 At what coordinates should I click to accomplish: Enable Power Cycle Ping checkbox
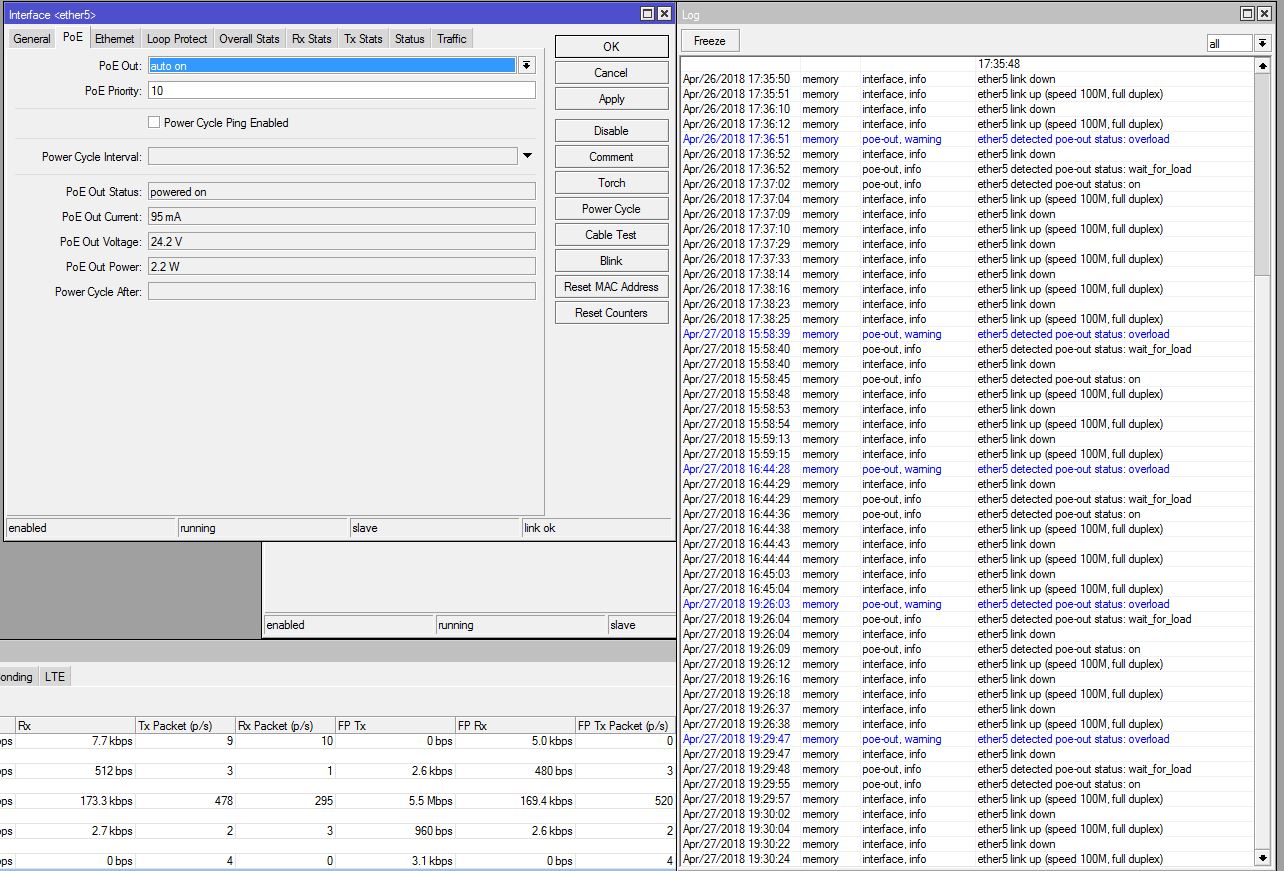pos(154,123)
